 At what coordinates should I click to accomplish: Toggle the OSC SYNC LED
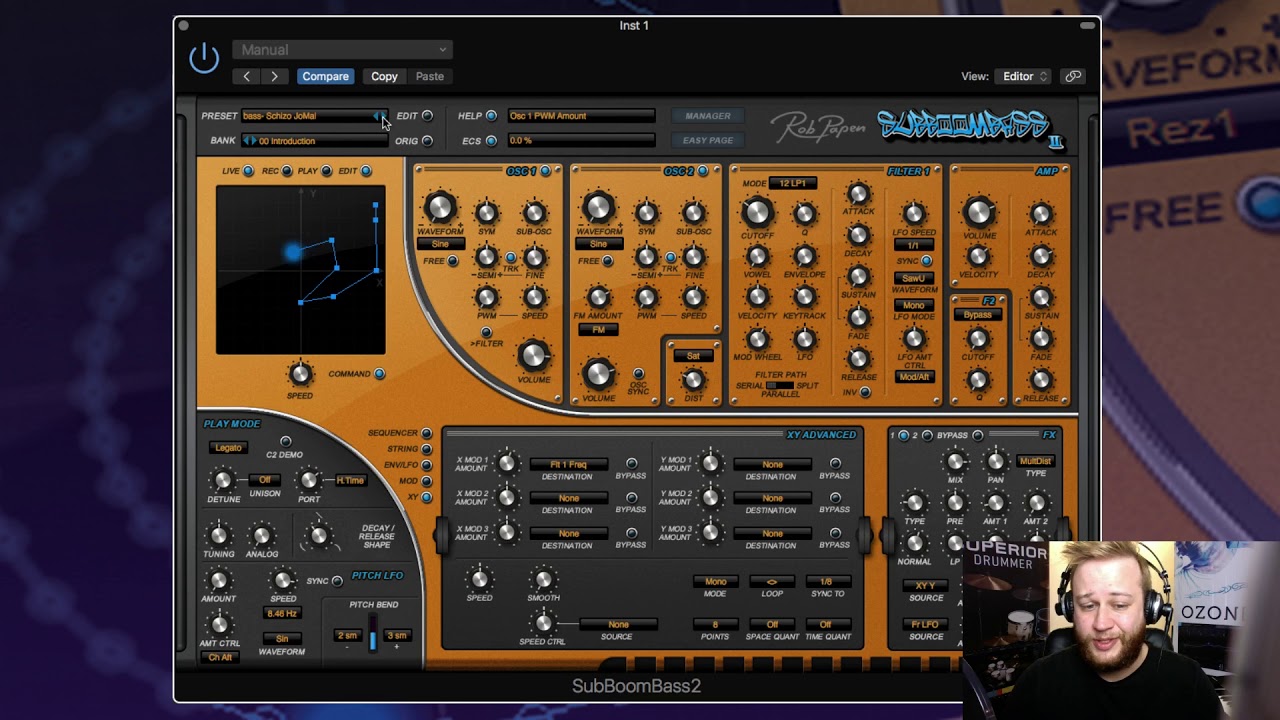coord(638,374)
